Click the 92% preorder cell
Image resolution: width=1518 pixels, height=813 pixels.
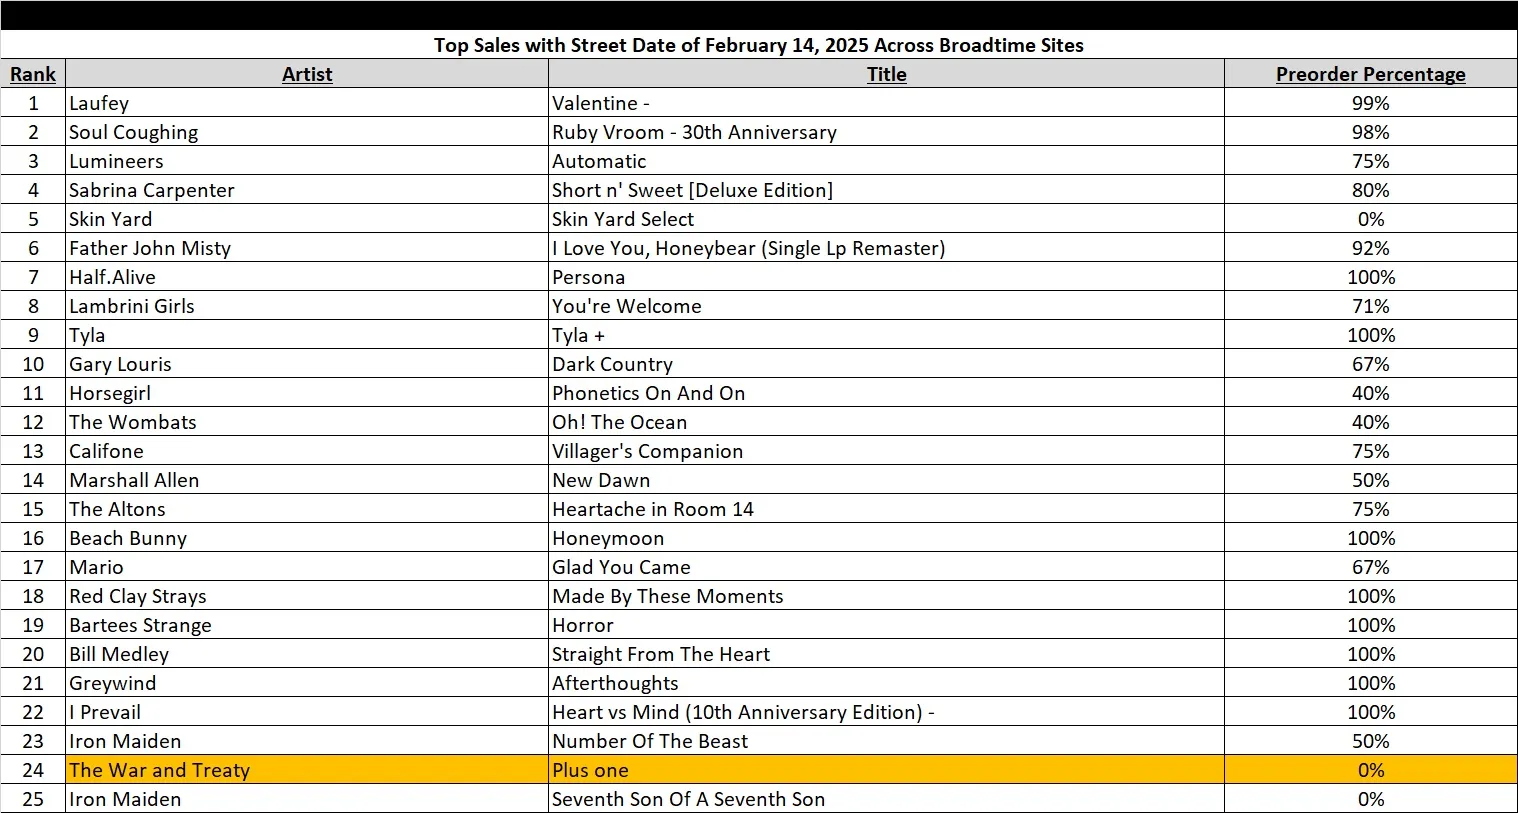tap(1370, 248)
